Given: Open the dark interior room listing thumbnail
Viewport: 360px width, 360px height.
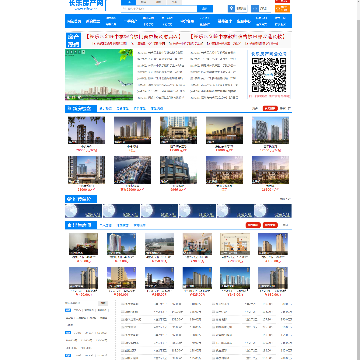Looking at the screenshot, I should [83, 244].
